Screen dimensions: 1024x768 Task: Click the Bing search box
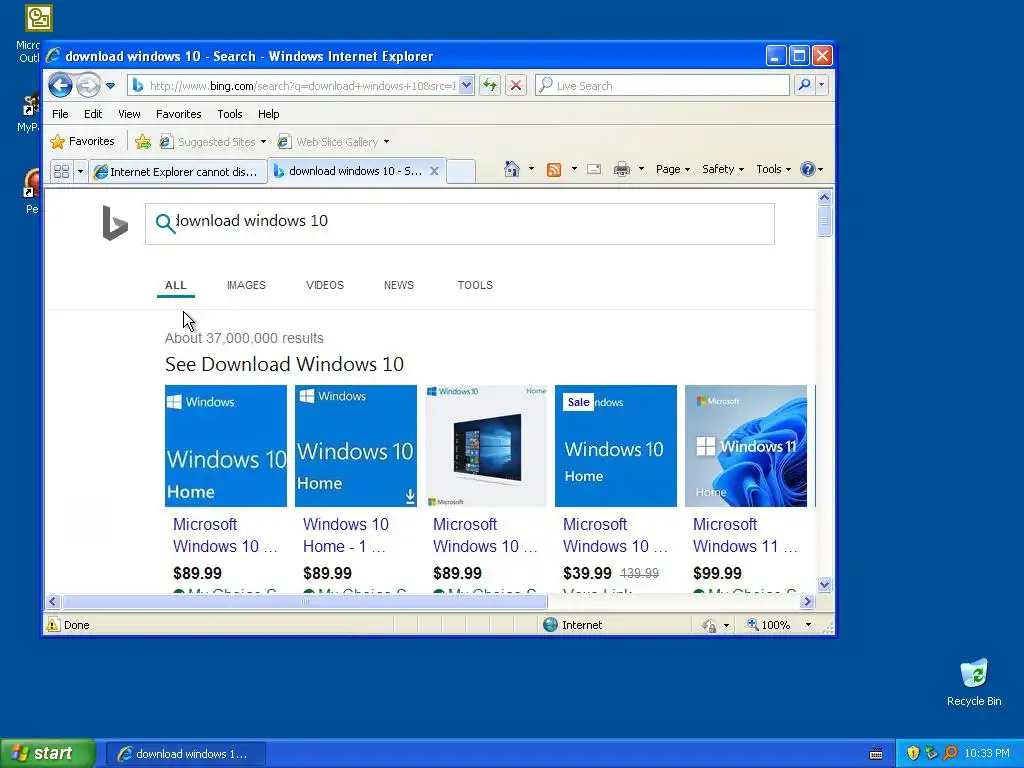pos(460,224)
